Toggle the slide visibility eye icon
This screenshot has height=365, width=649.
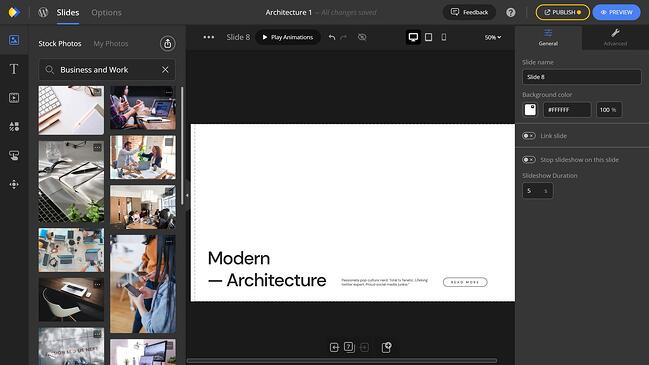pos(362,37)
